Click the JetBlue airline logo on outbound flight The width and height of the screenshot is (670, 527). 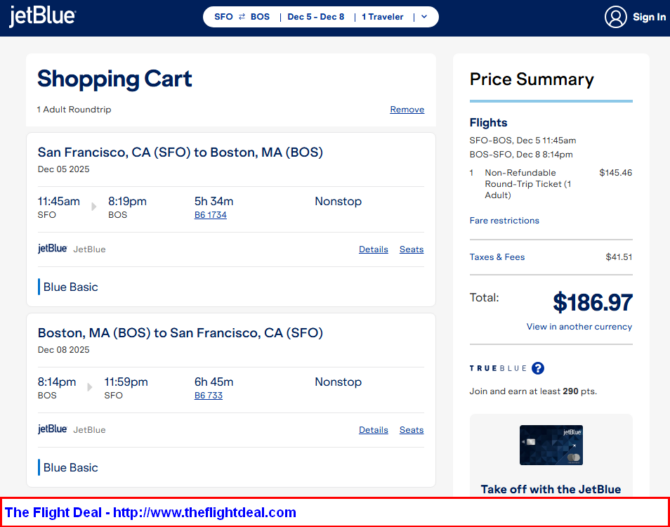pos(52,249)
